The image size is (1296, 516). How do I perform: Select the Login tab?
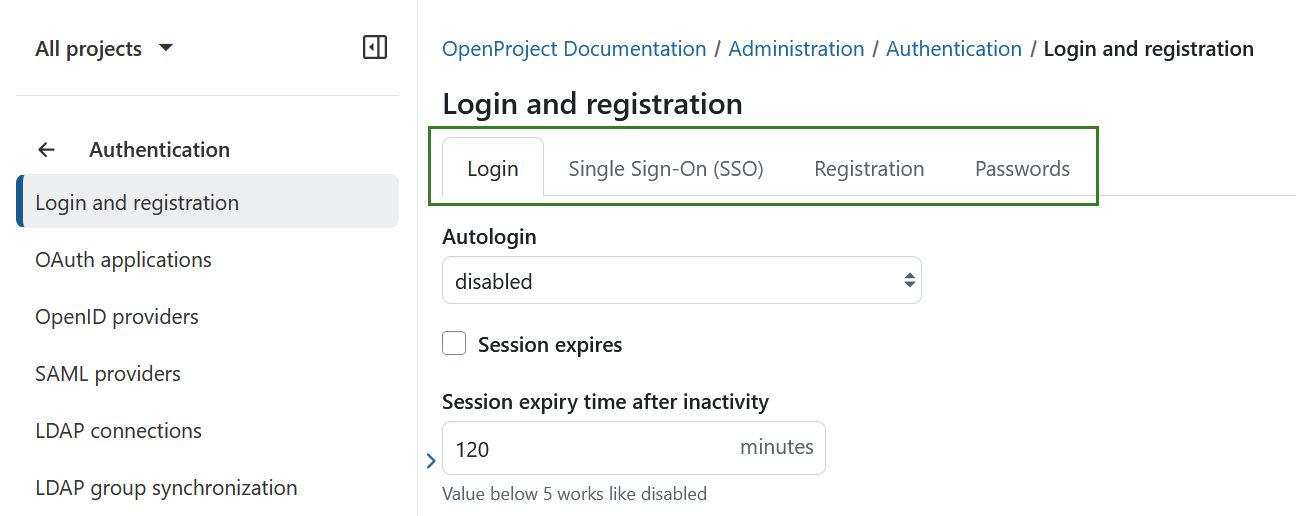[493, 169]
